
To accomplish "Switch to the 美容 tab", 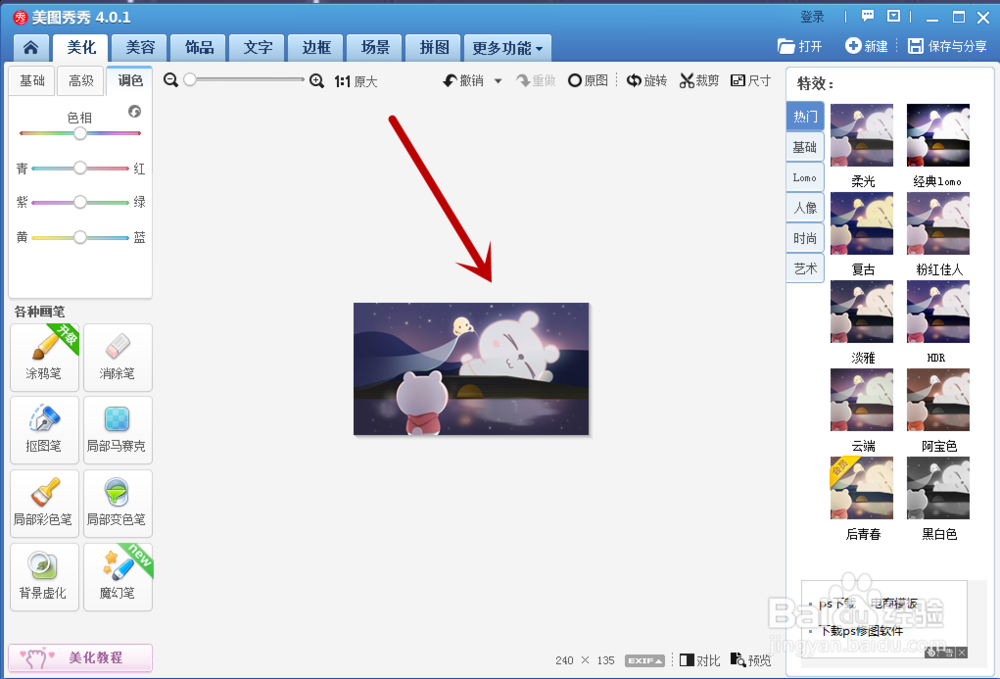I will coord(140,48).
